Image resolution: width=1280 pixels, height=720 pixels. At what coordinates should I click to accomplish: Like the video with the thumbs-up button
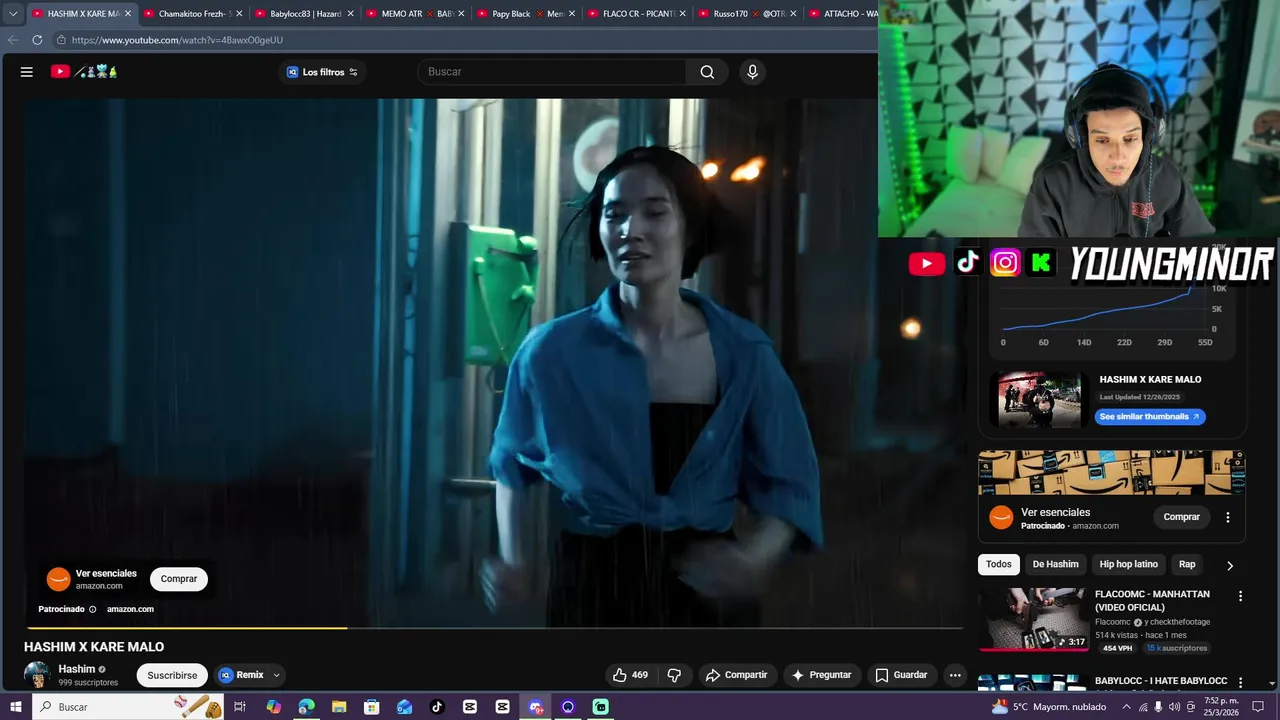pos(630,675)
